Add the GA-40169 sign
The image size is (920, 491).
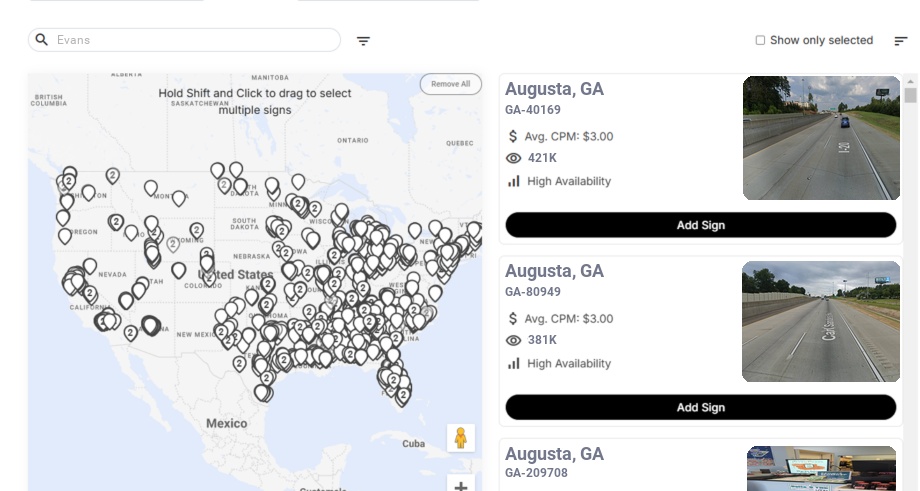(x=700, y=225)
